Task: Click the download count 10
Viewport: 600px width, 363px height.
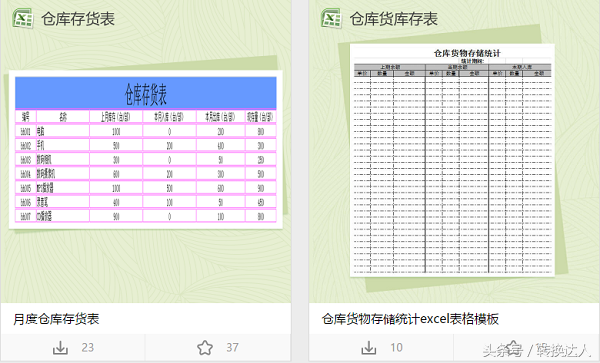Action: pyautogui.click(x=396, y=347)
